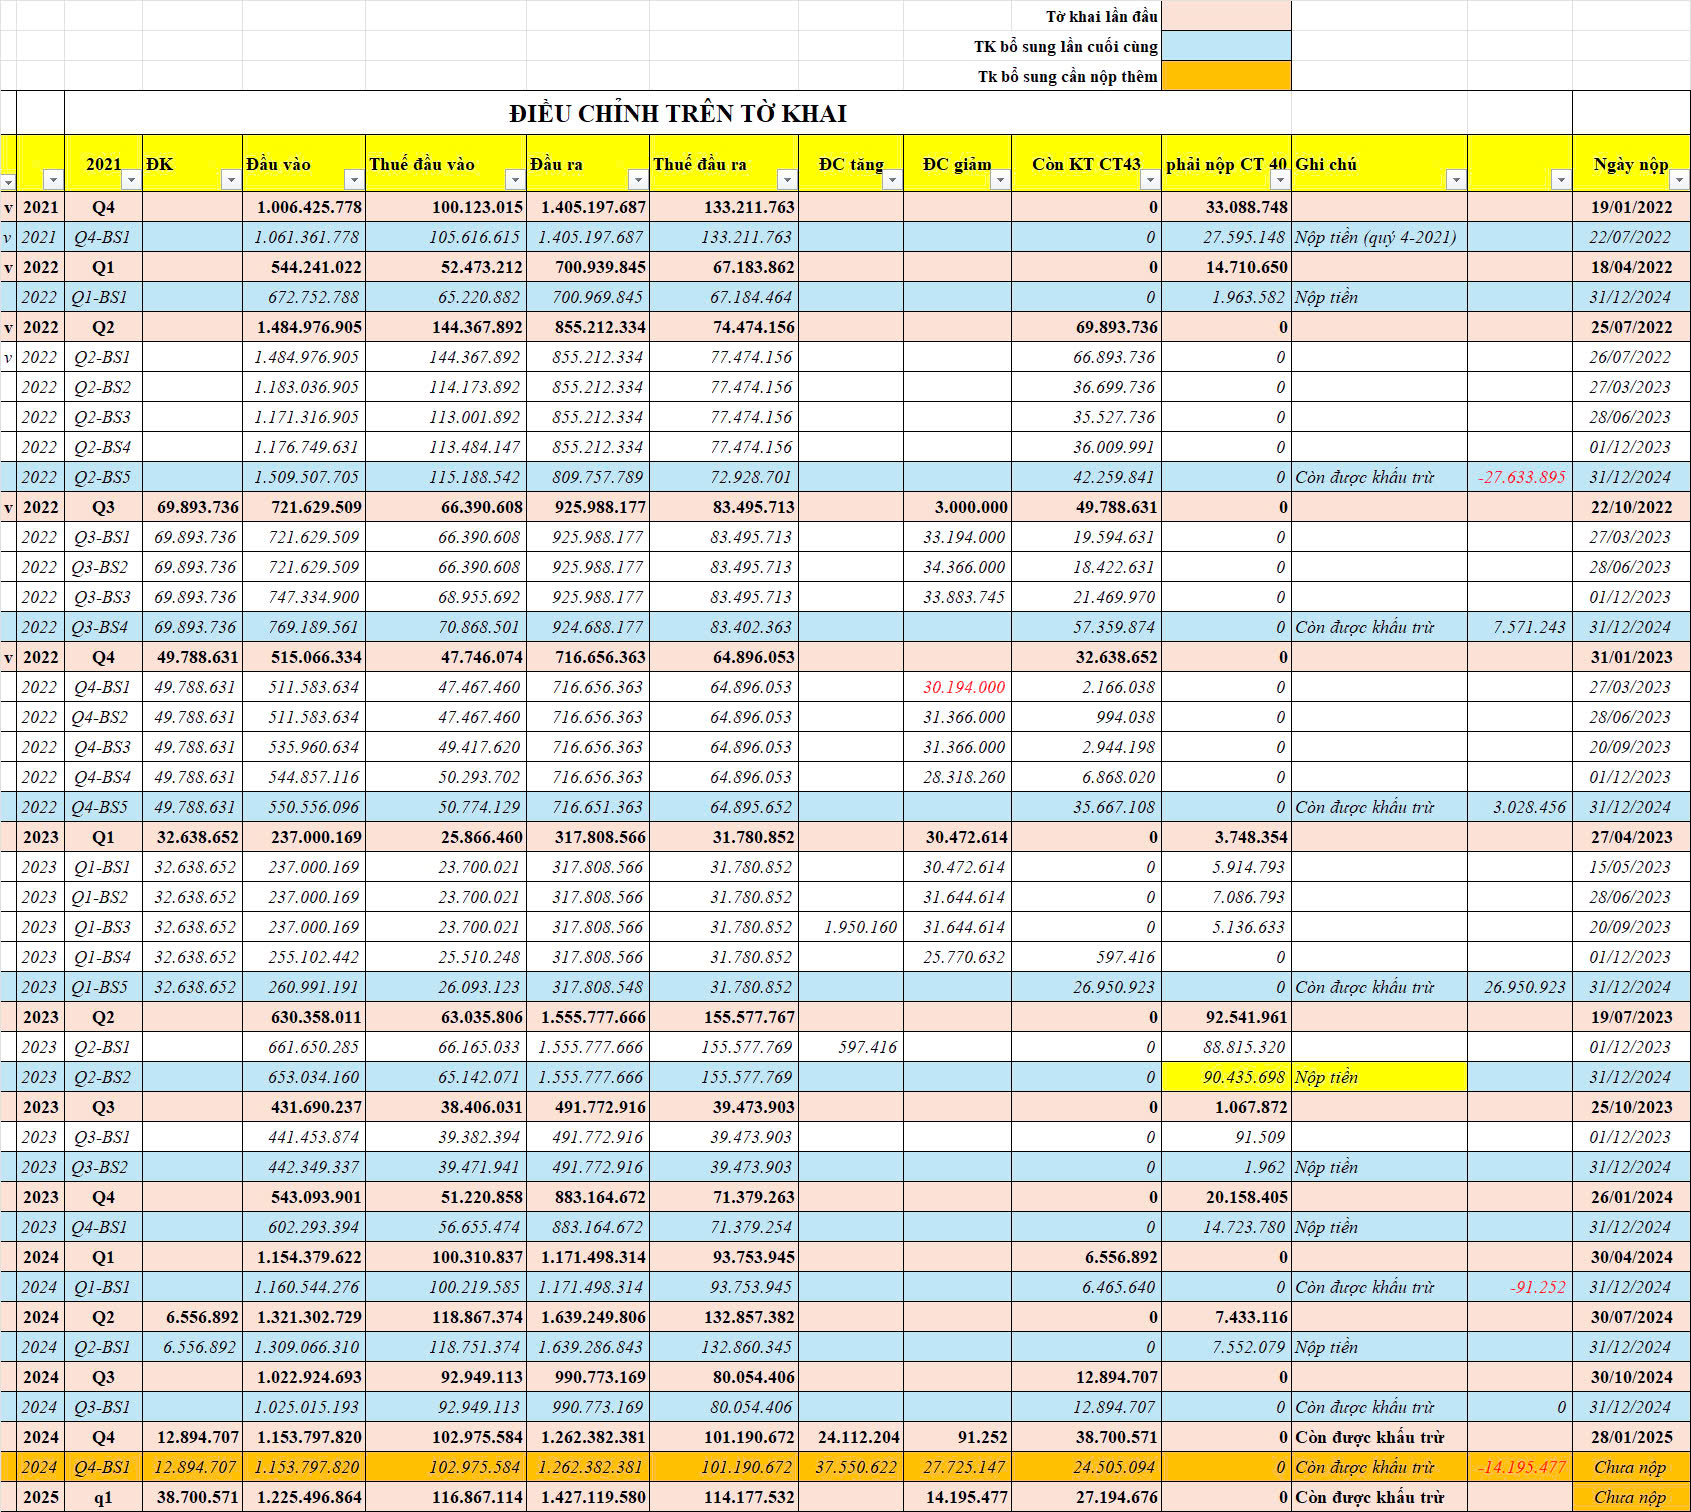Select the cell showing 92.541.961

[x=1226, y=1017]
